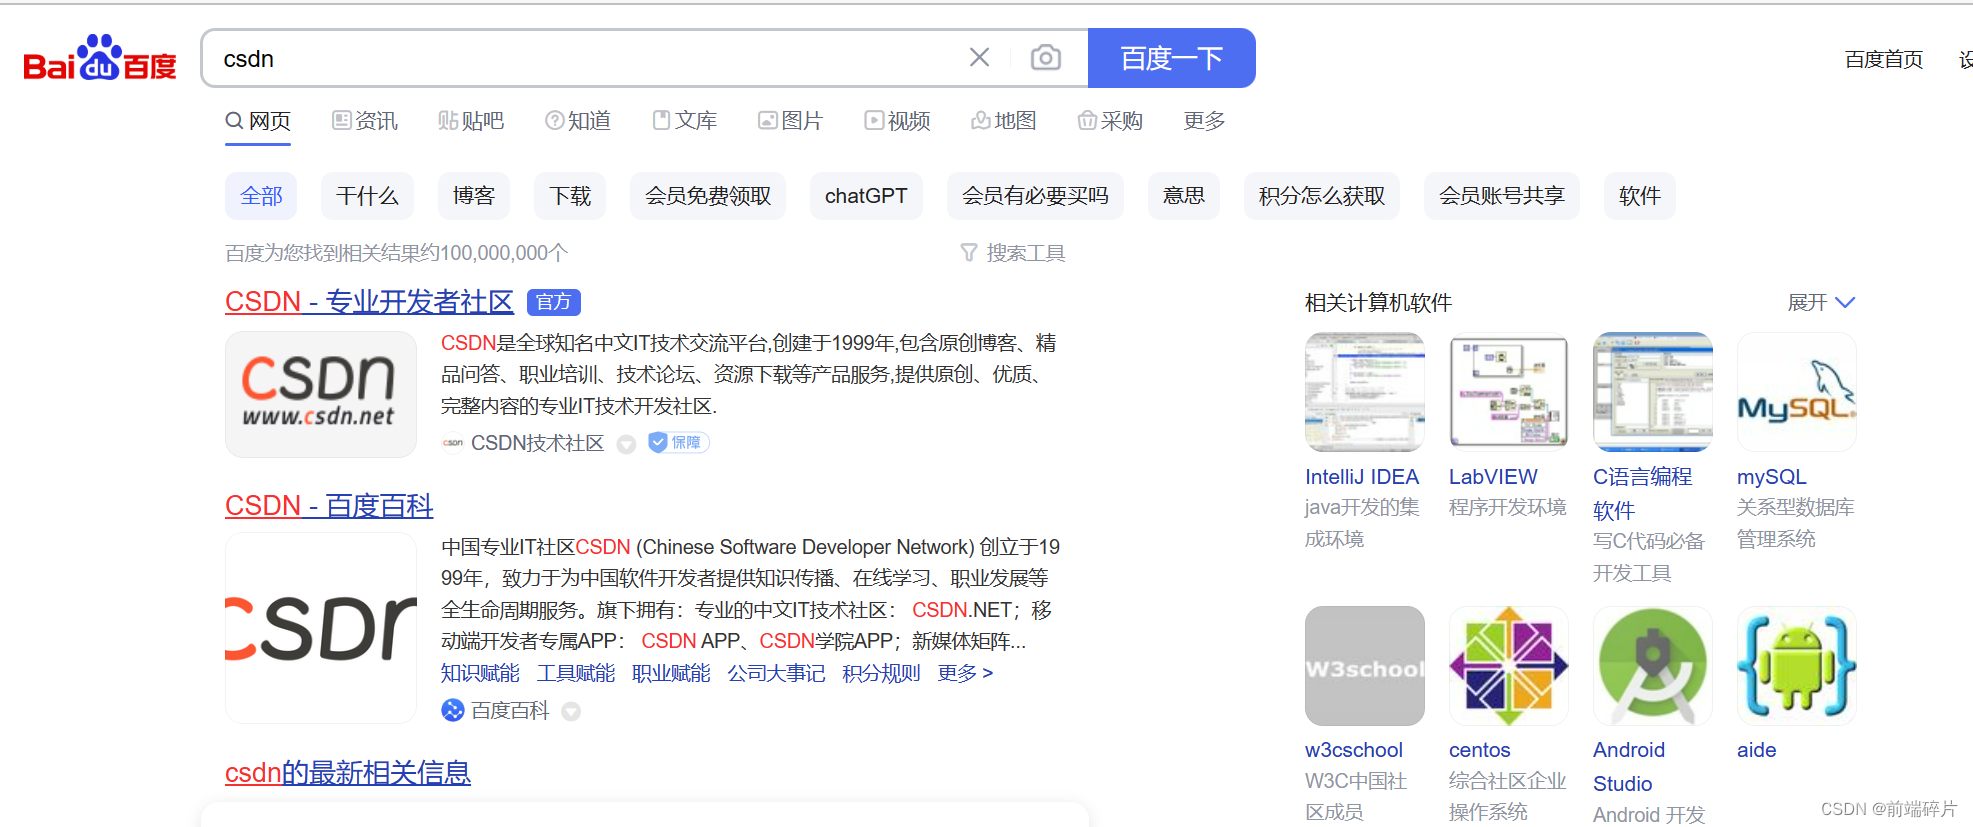The height and width of the screenshot is (827, 1973).
Task: Open 搜索工具 filter options
Action: (1013, 253)
